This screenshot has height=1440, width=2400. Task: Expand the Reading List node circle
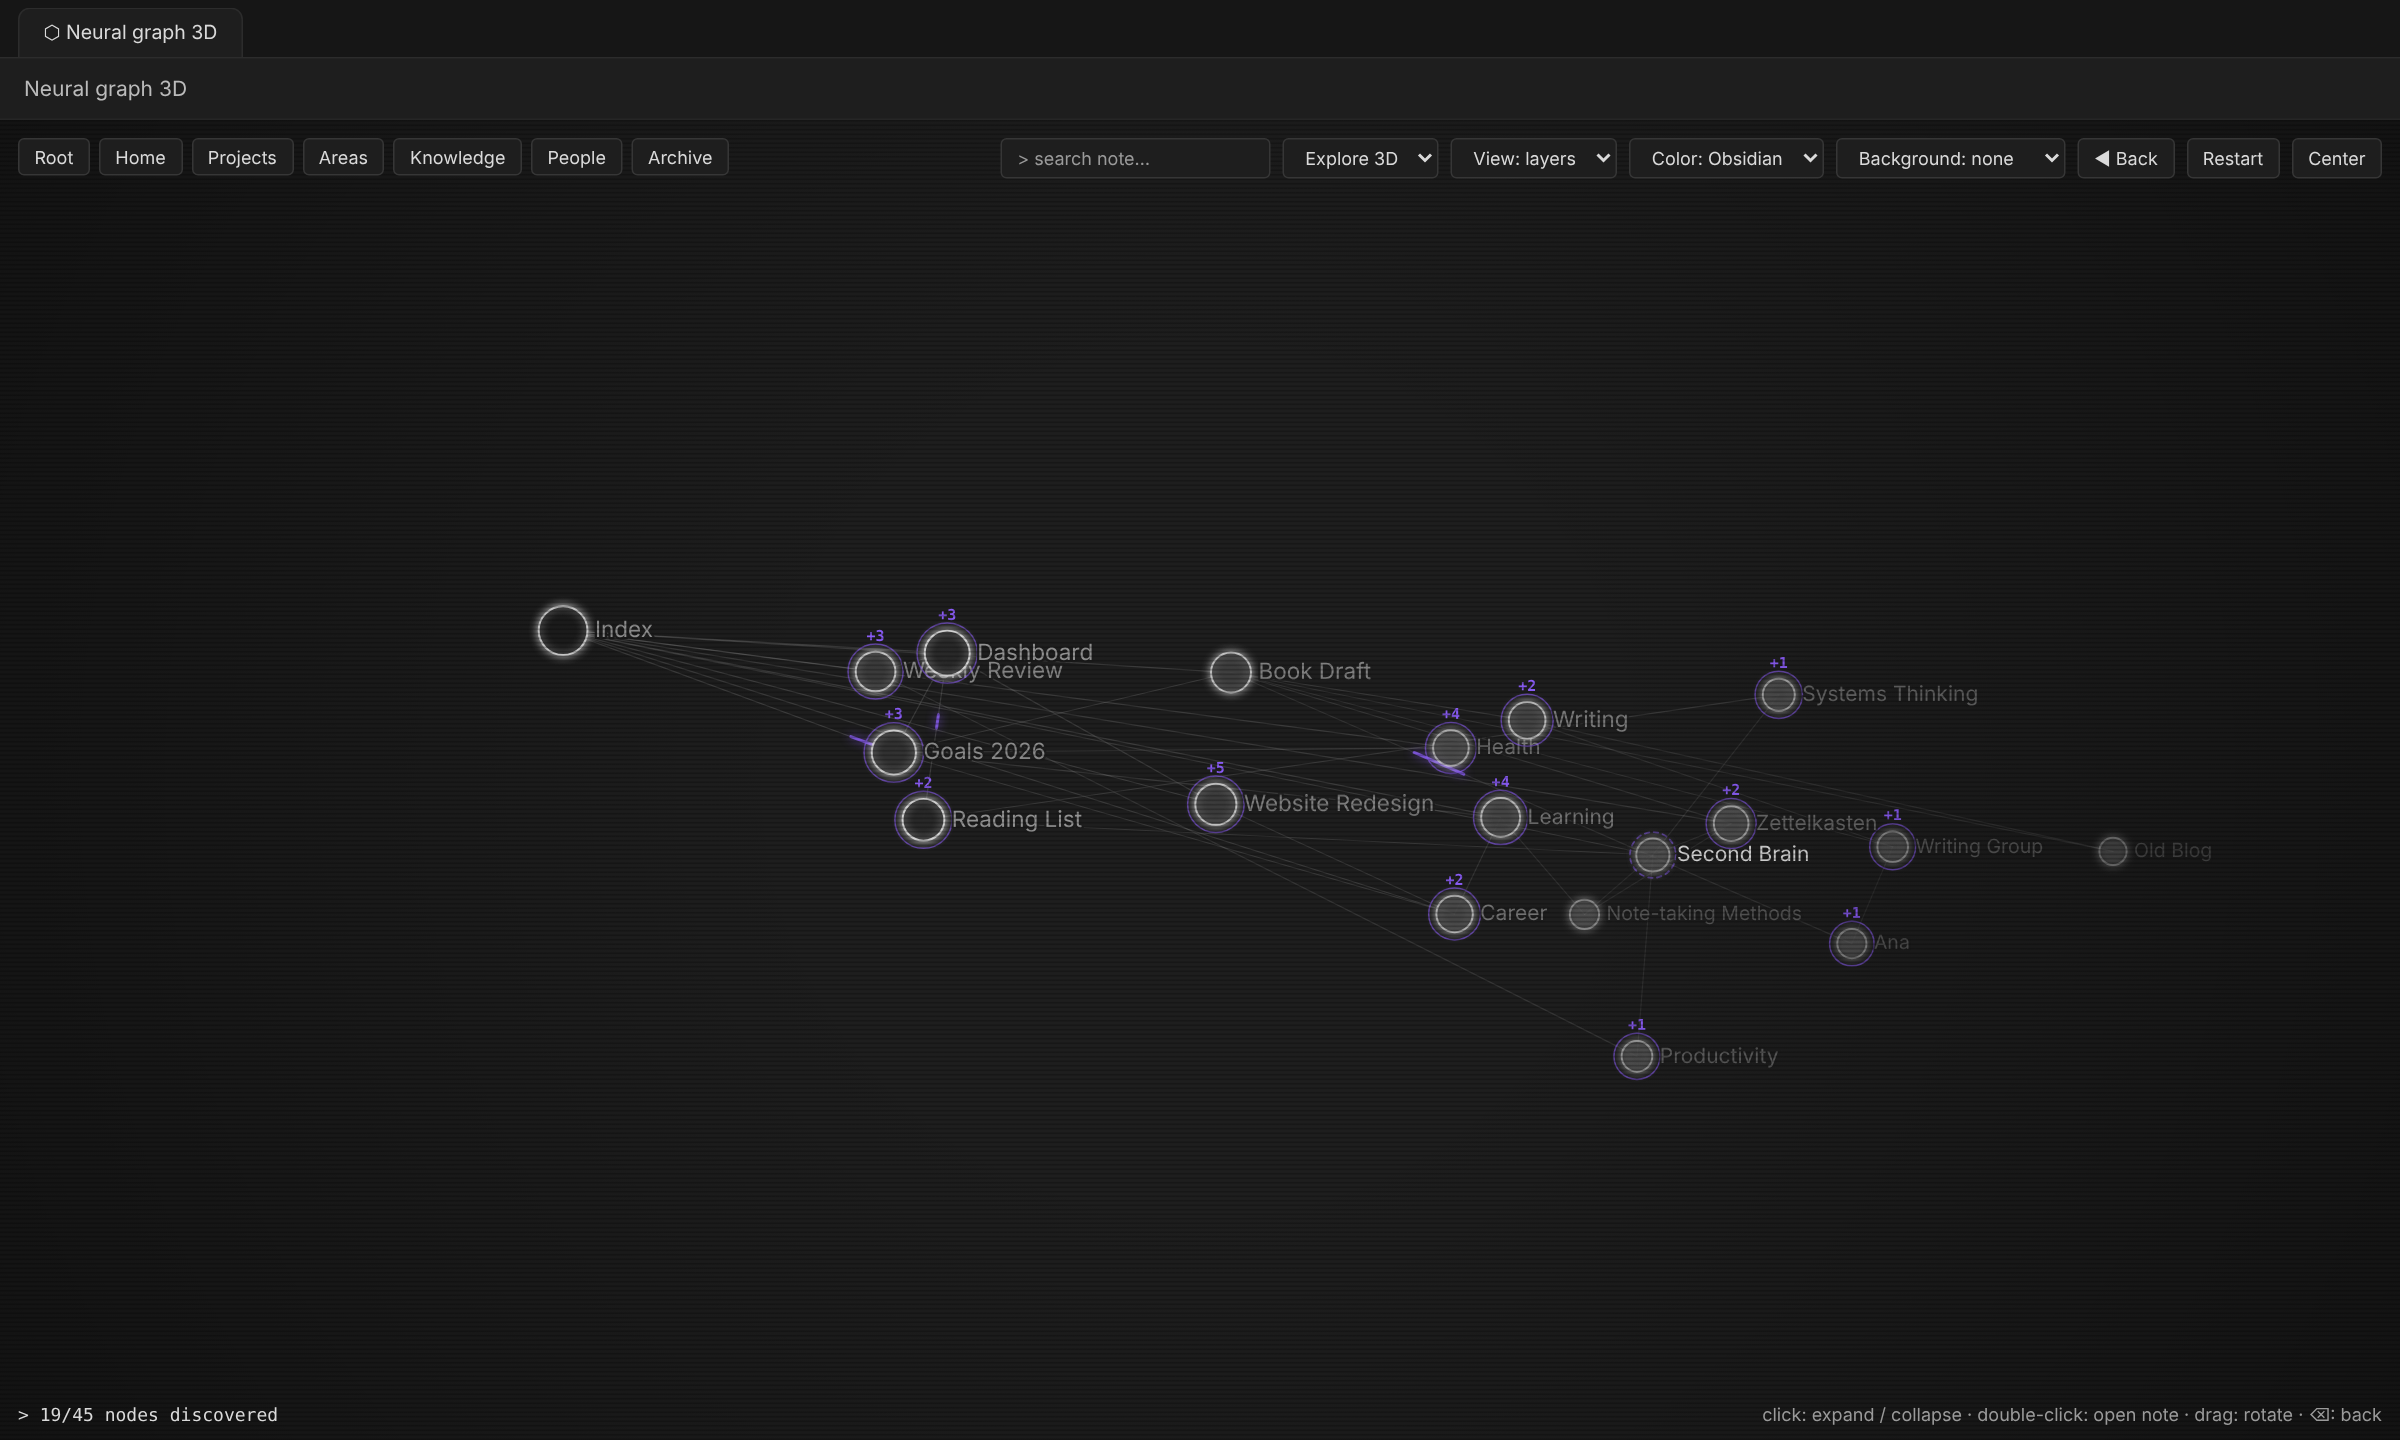[922, 820]
